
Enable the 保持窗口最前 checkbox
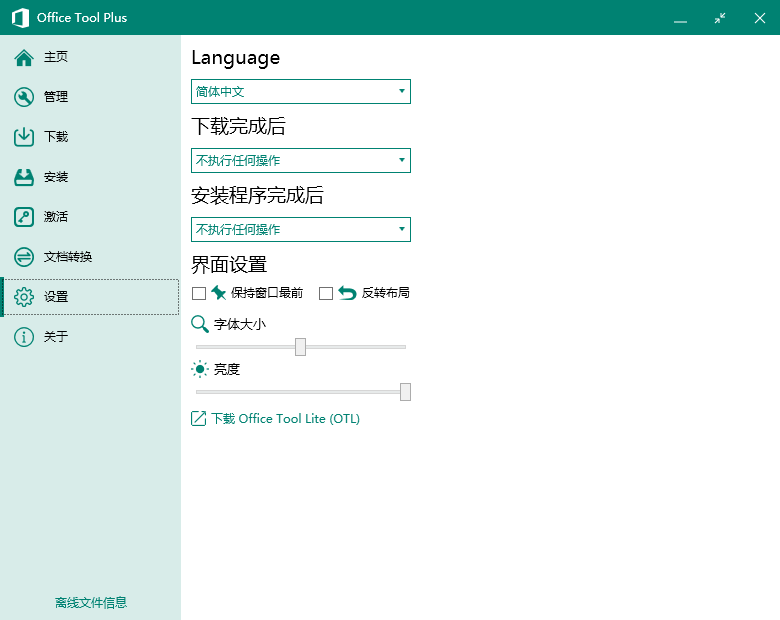click(x=199, y=293)
